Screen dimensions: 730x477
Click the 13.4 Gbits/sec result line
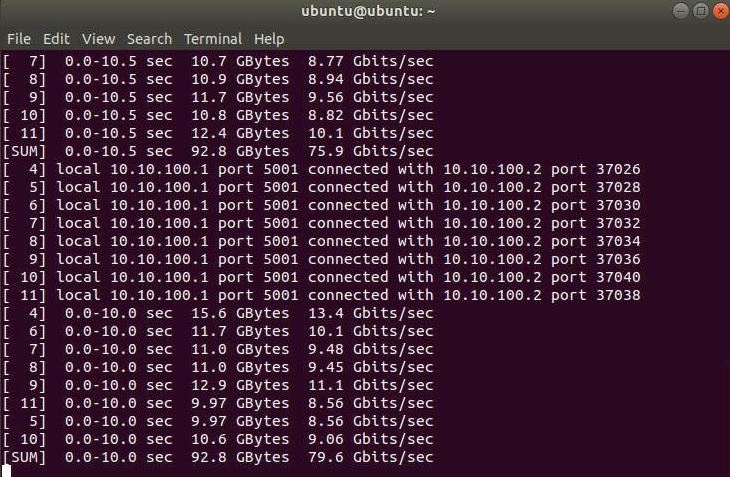218,313
